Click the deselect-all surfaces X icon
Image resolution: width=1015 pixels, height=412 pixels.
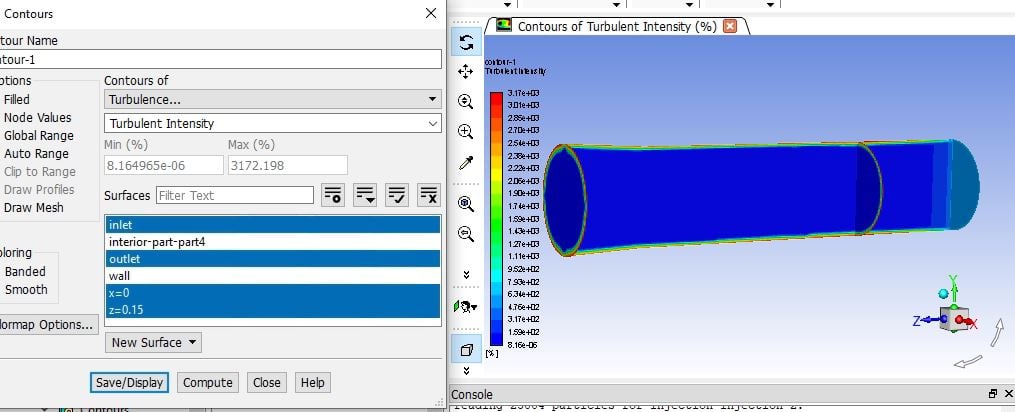pyautogui.click(x=429, y=195)
